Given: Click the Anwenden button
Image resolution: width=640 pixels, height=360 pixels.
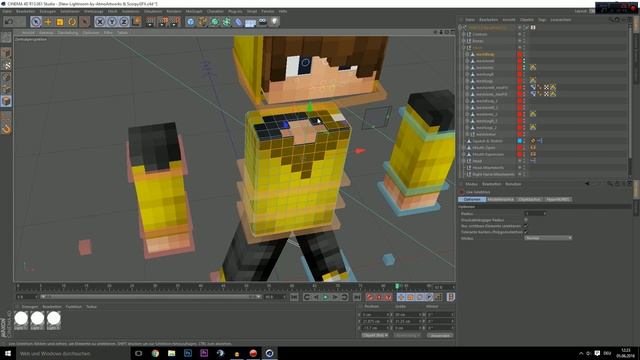Looking at the screenshot, I should pyautogui.click(x=440, y=335).
